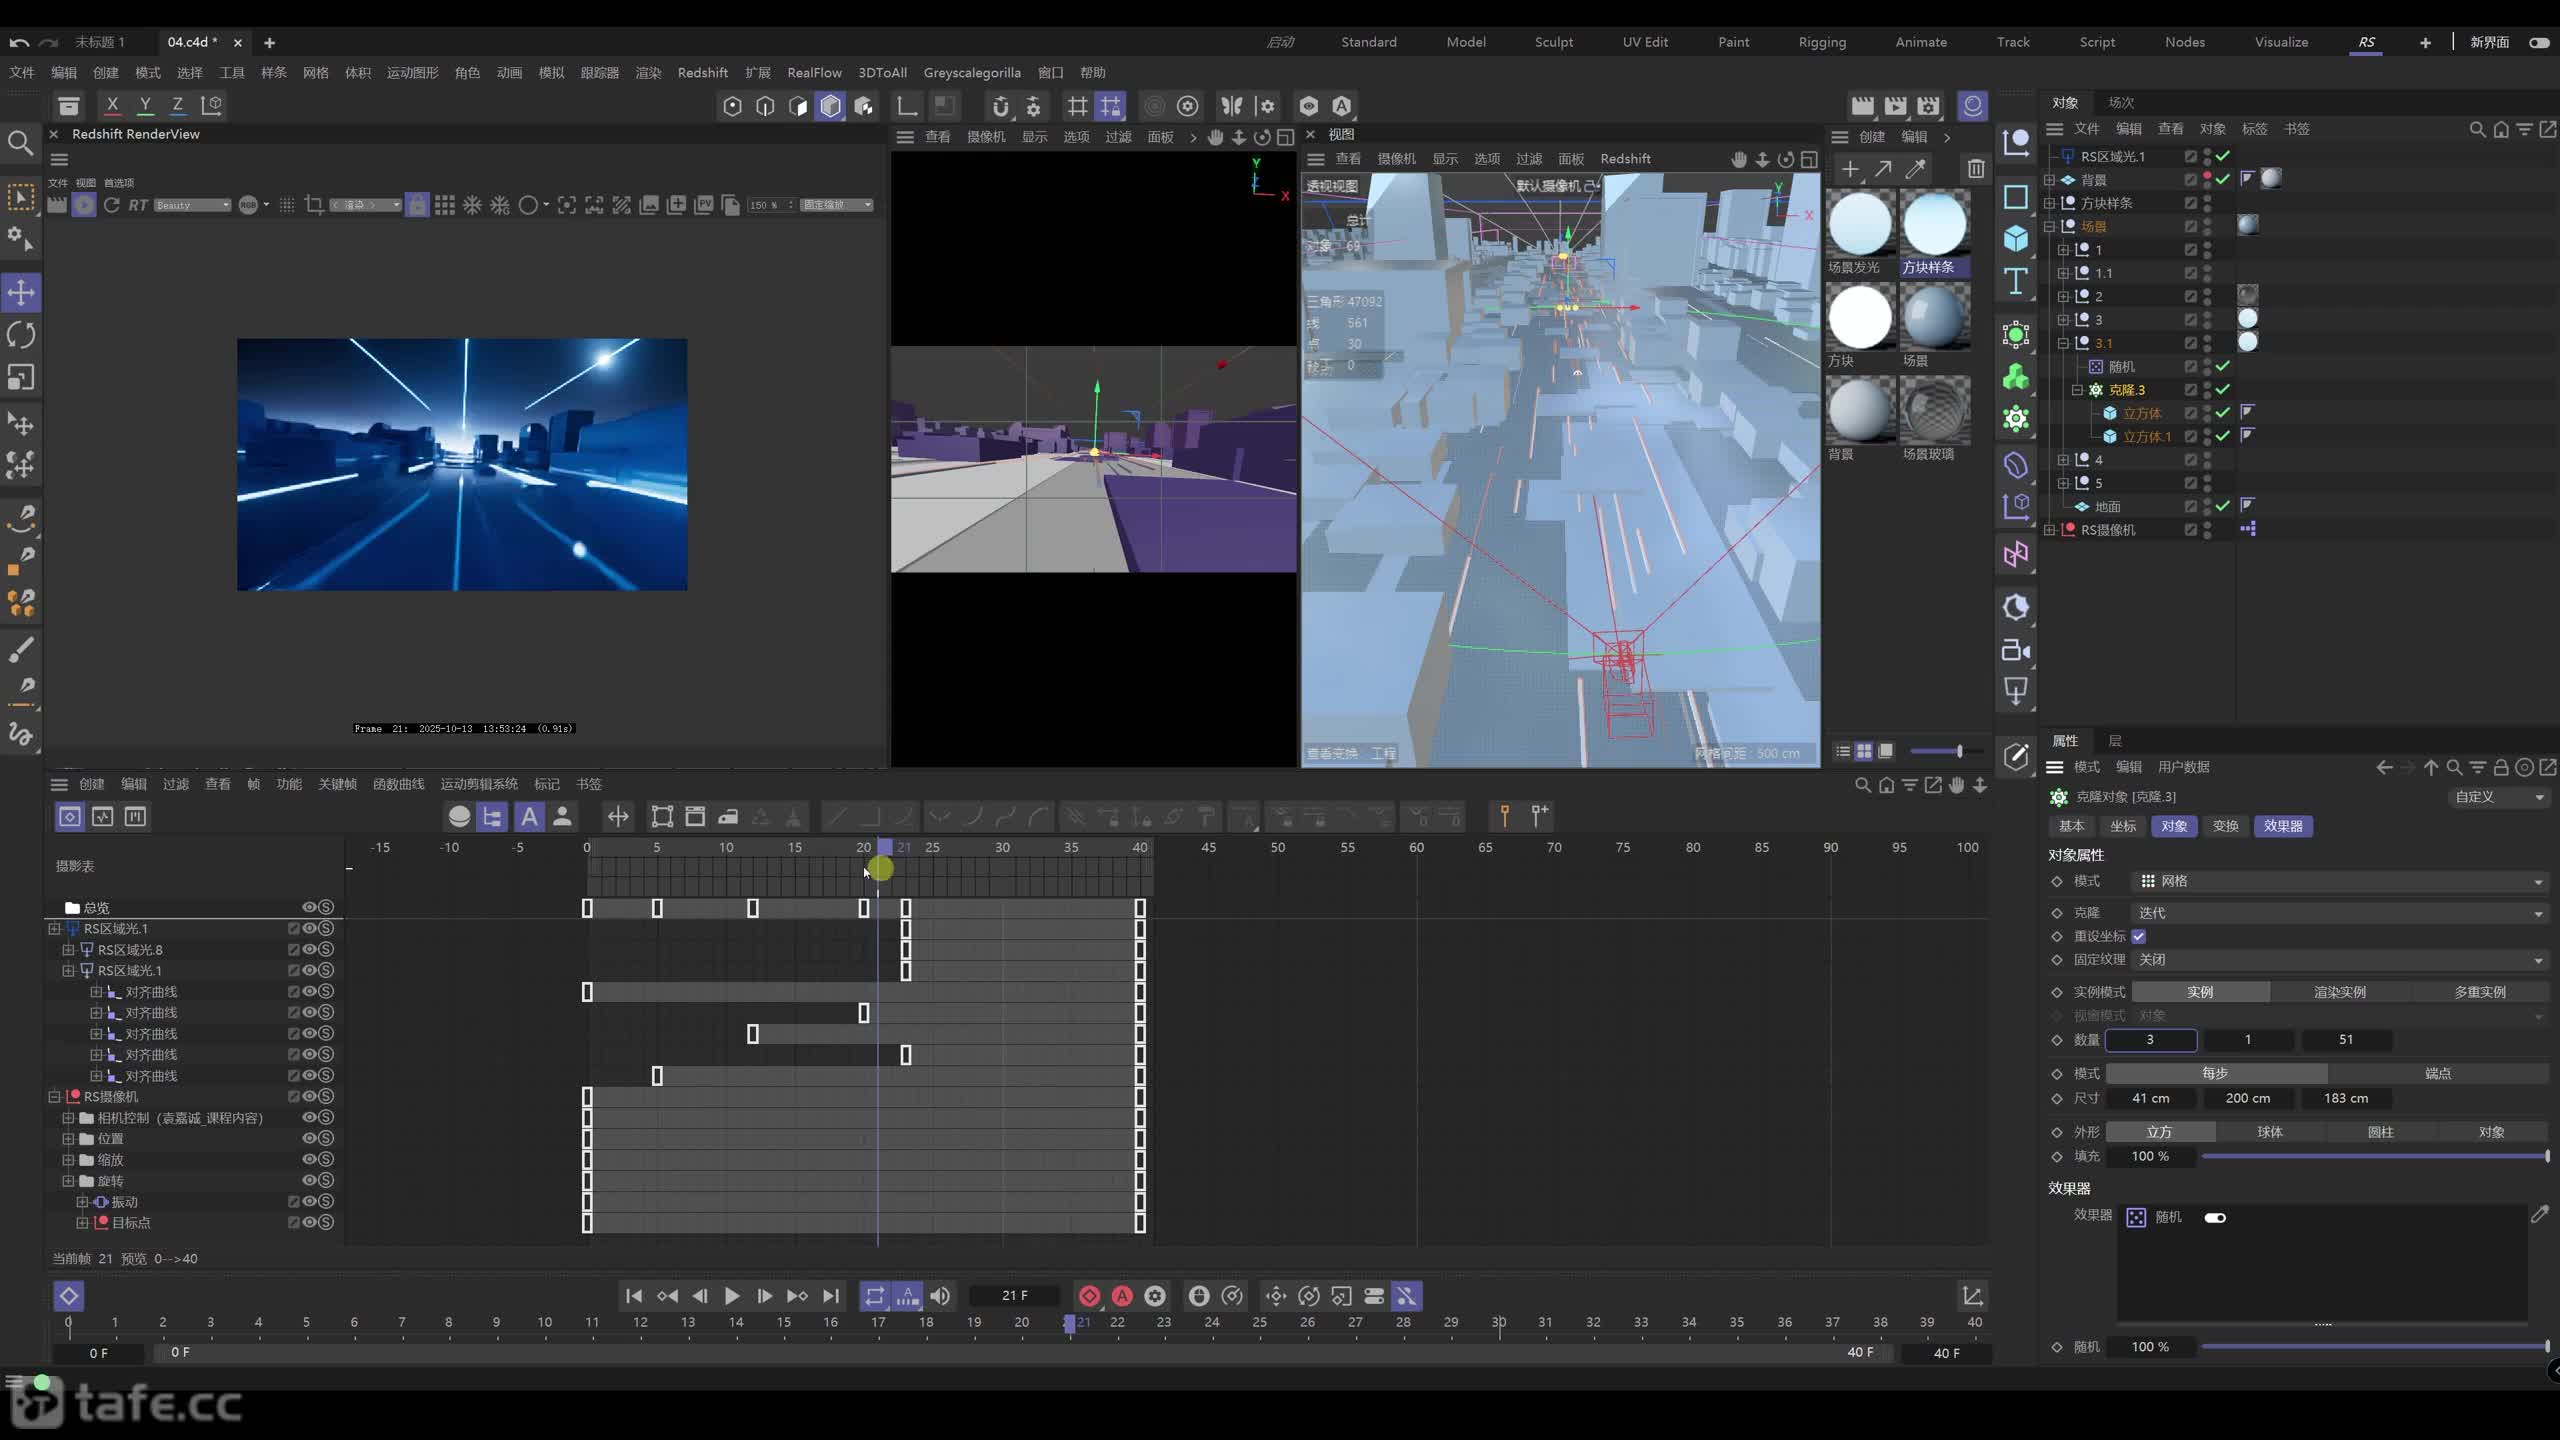Select 球体 shape button
This screenshot has height=1440, width=2560.
(x=2270, y=1132)
